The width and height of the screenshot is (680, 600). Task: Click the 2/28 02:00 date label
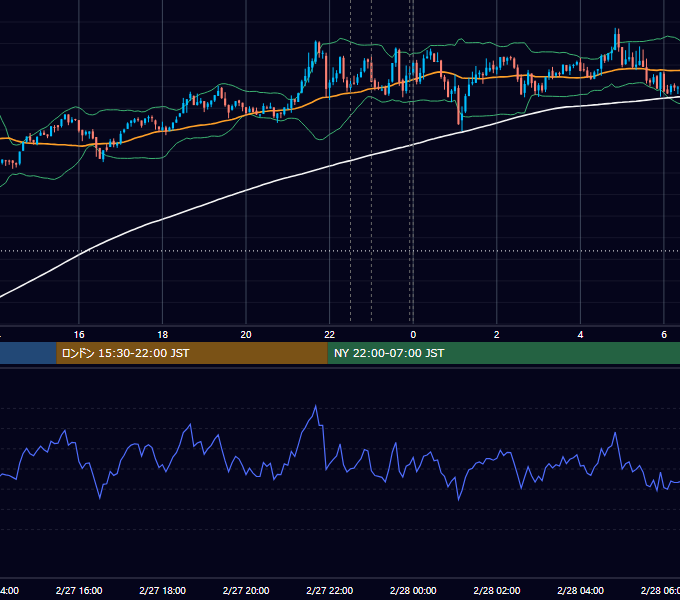tap(497, 590)
